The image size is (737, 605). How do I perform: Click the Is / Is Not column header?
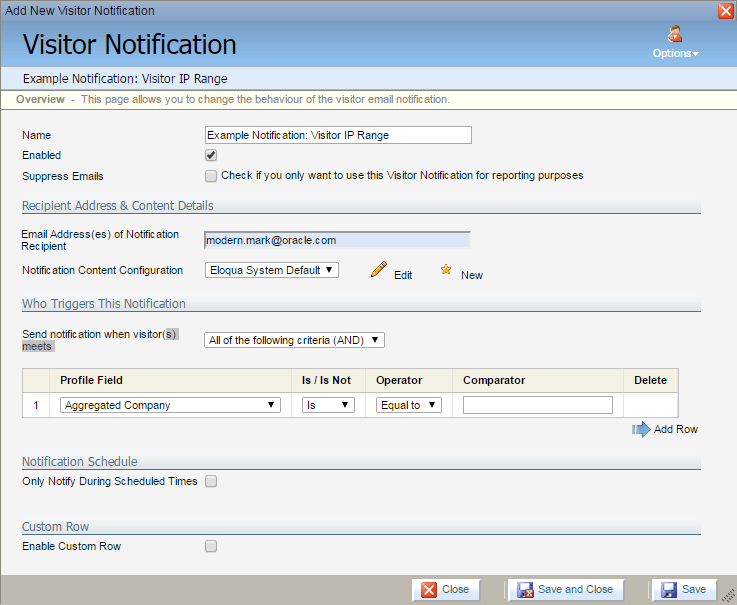coord(326,380)
